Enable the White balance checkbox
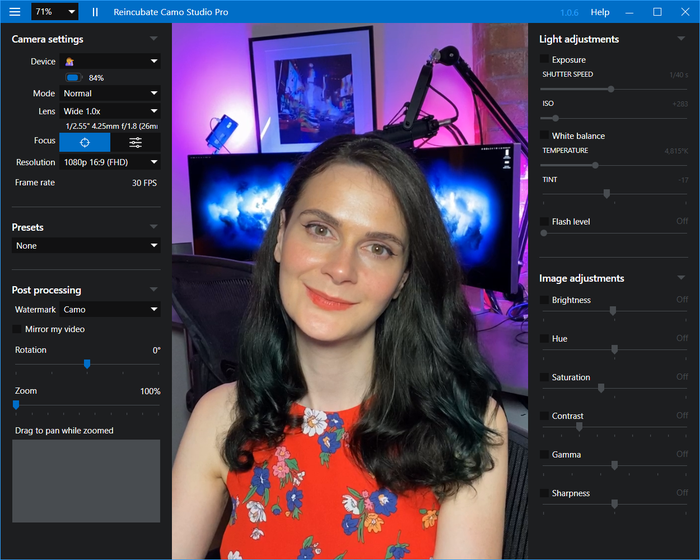This screenshot has height=560, width=700. 544,135
